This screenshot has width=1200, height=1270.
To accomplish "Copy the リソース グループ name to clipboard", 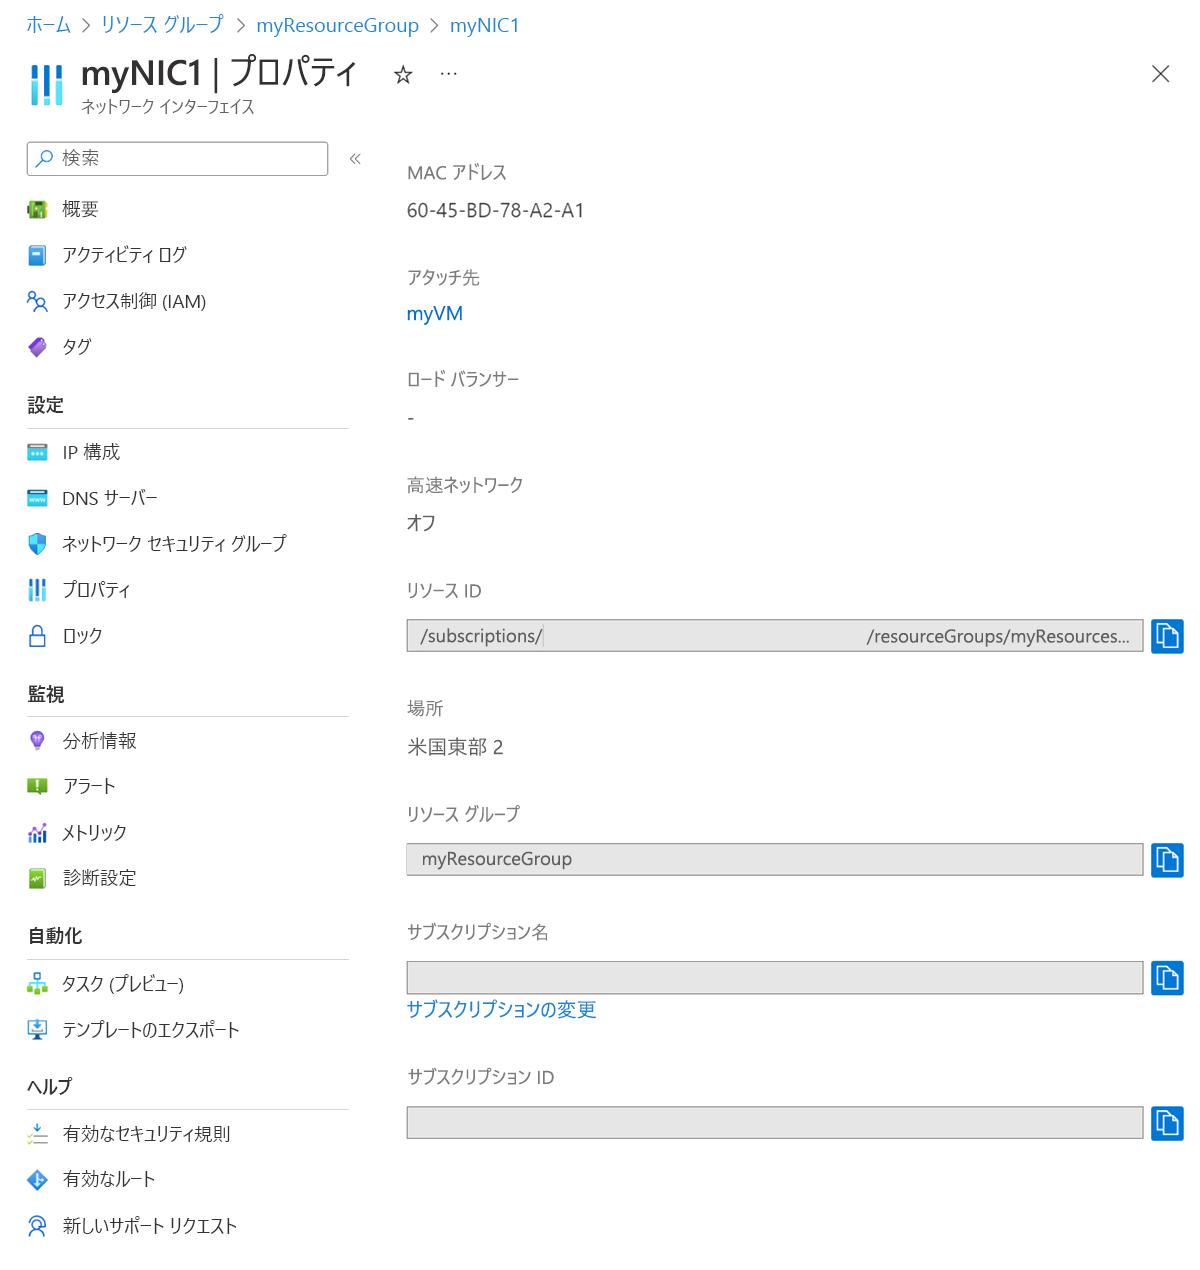I will click(x=1167, y=860).
